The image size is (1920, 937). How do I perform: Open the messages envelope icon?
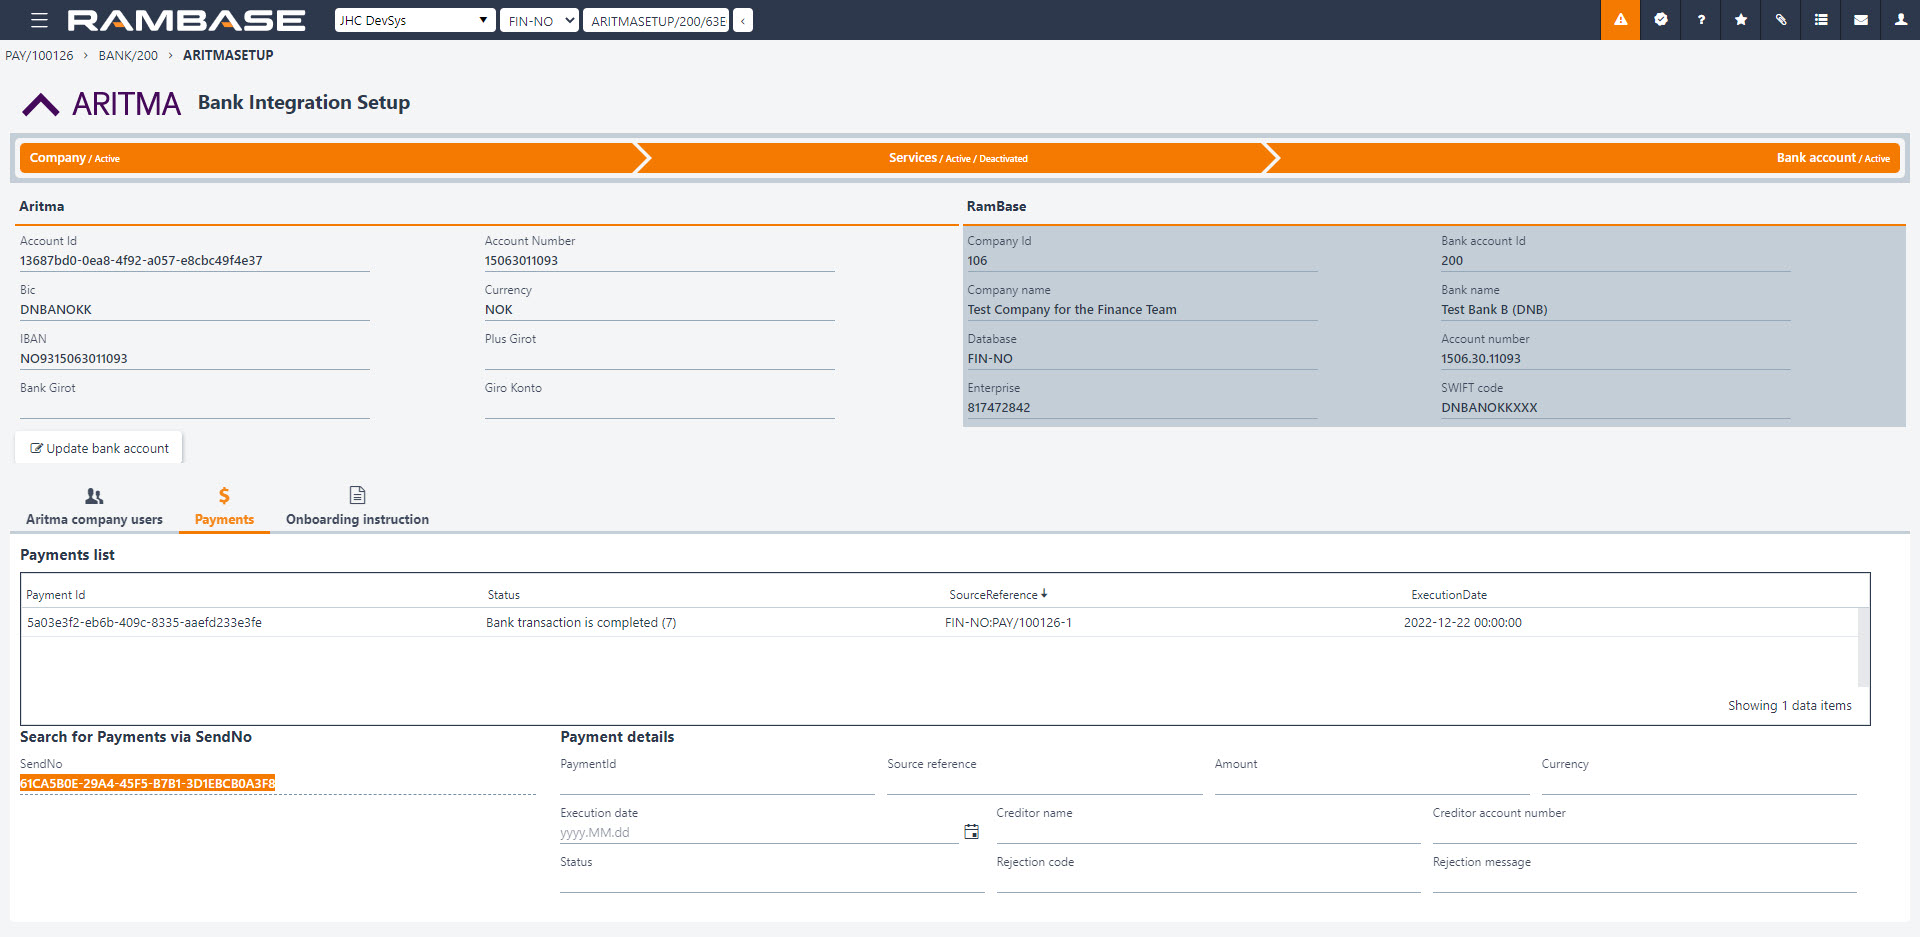(1860, 20)
